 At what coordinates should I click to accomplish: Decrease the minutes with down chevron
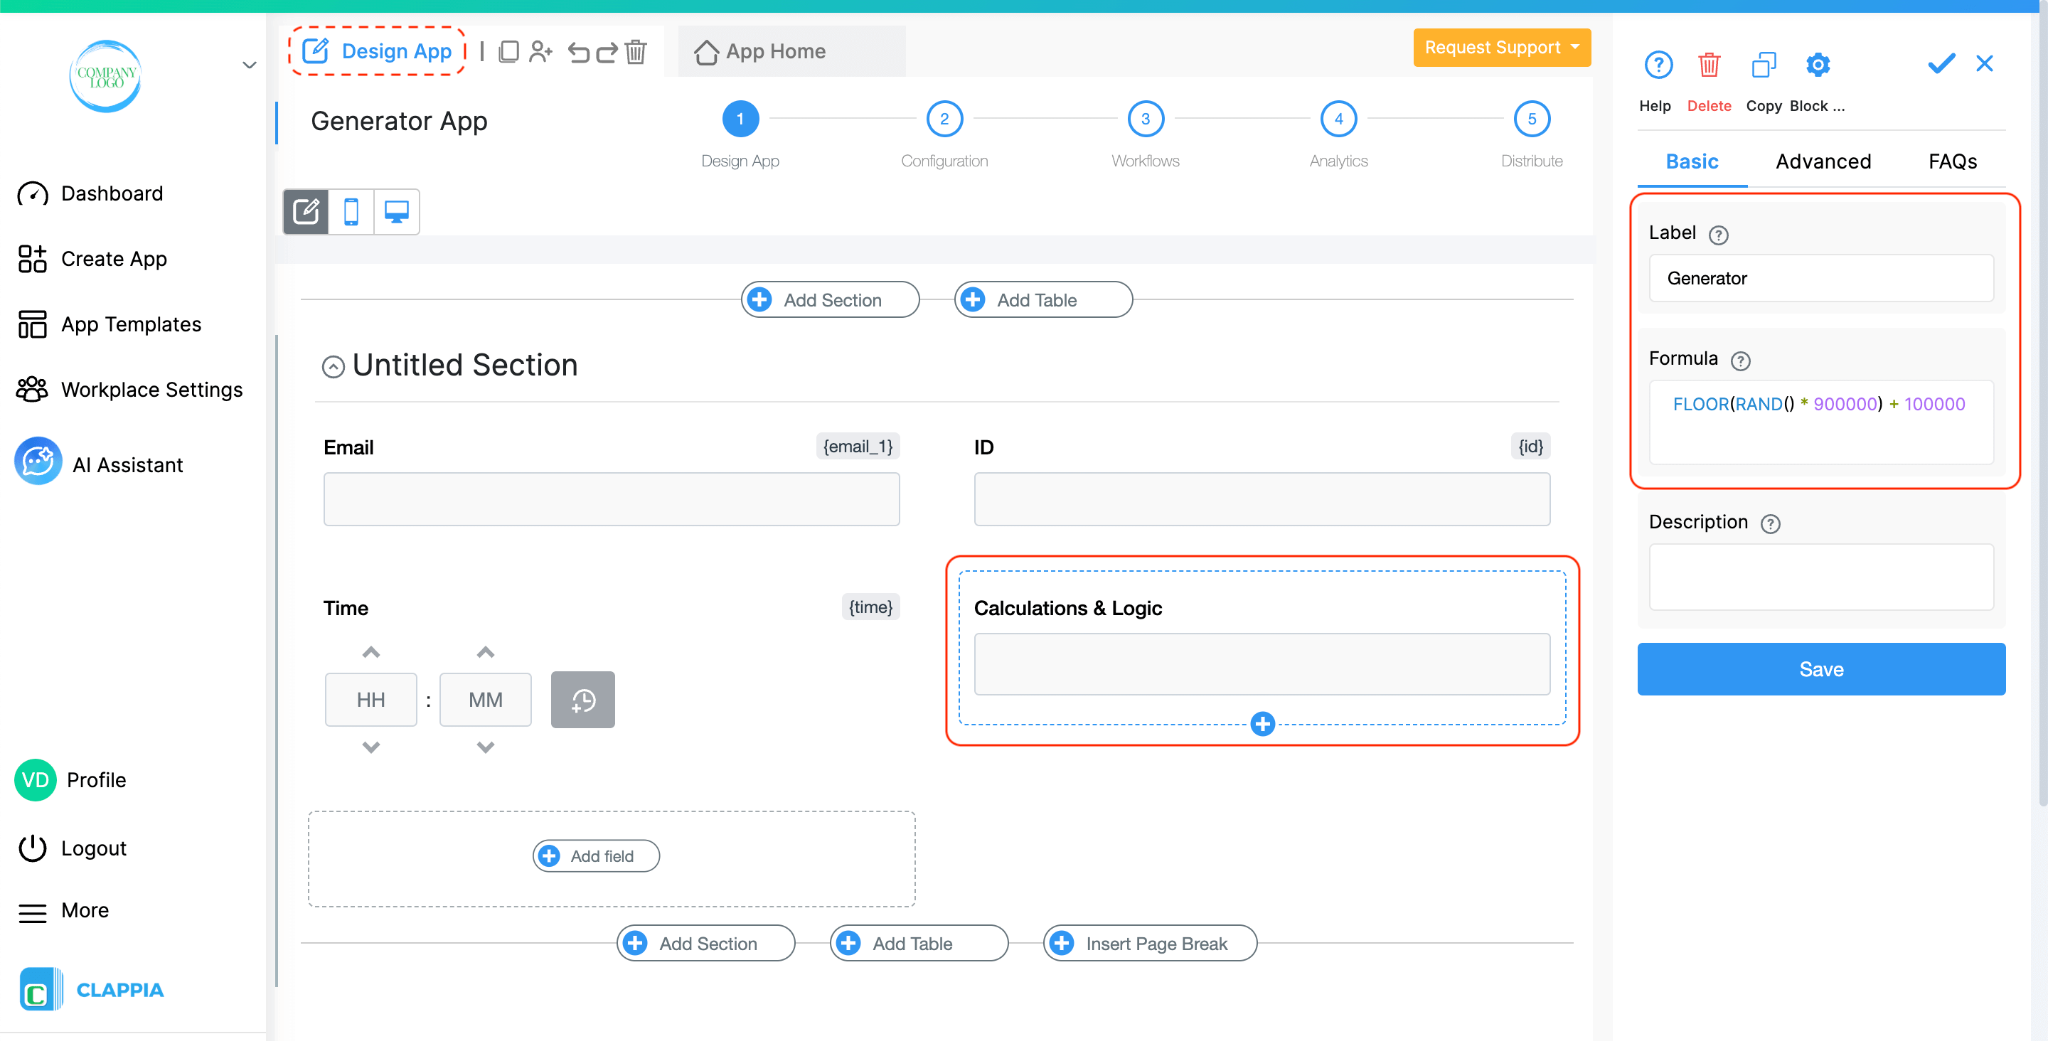tap(485, 747)
